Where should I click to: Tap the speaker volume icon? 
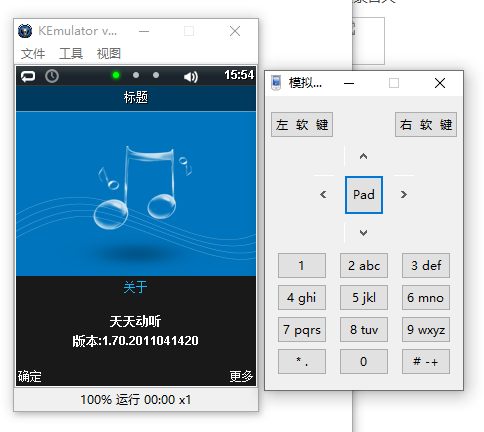[191, 77]
